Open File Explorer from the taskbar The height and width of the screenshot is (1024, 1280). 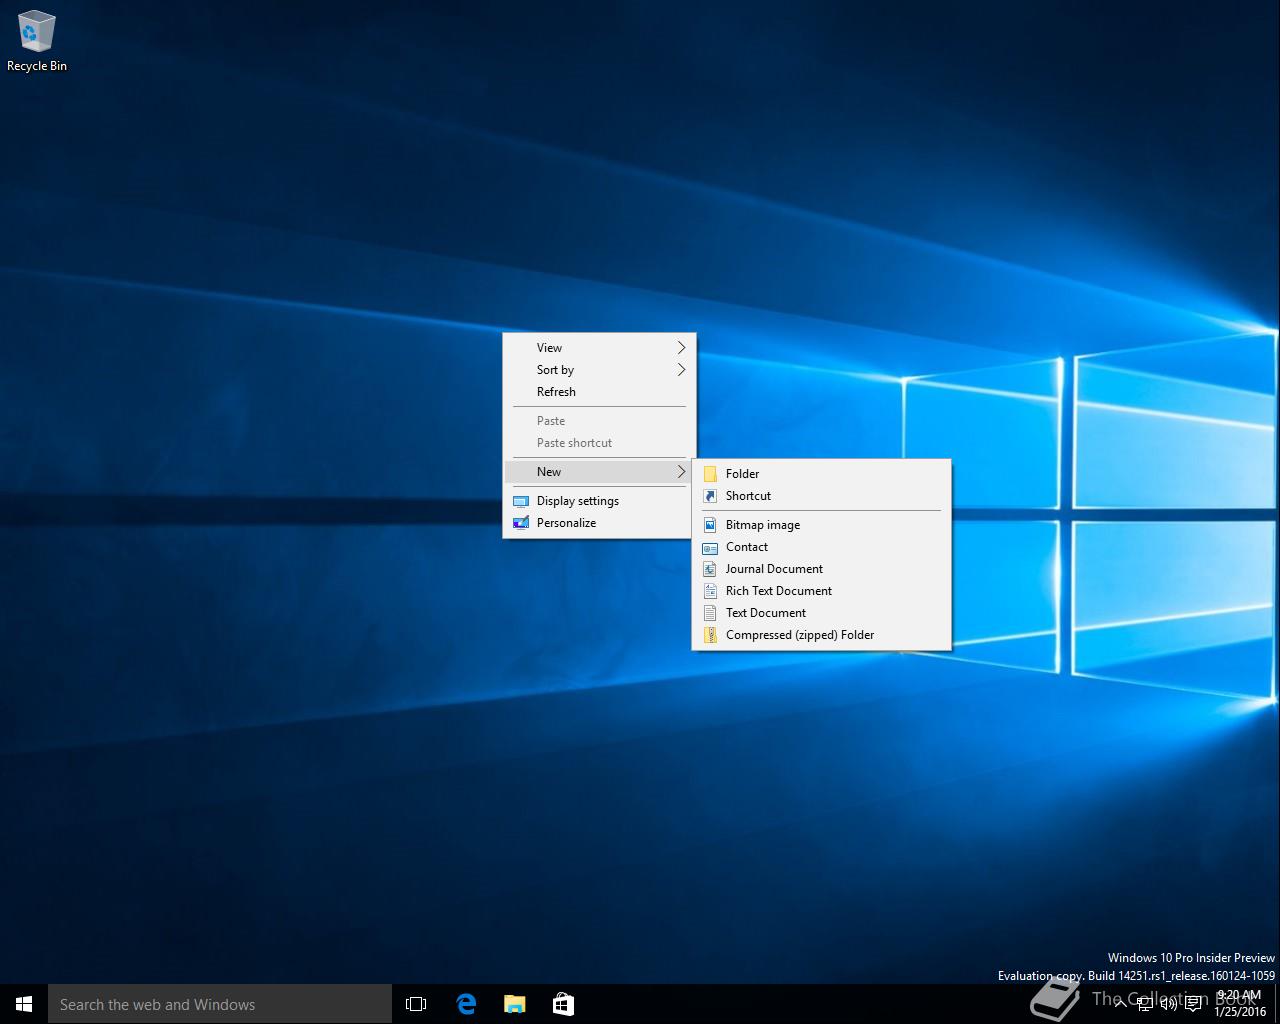[515, 1004]
